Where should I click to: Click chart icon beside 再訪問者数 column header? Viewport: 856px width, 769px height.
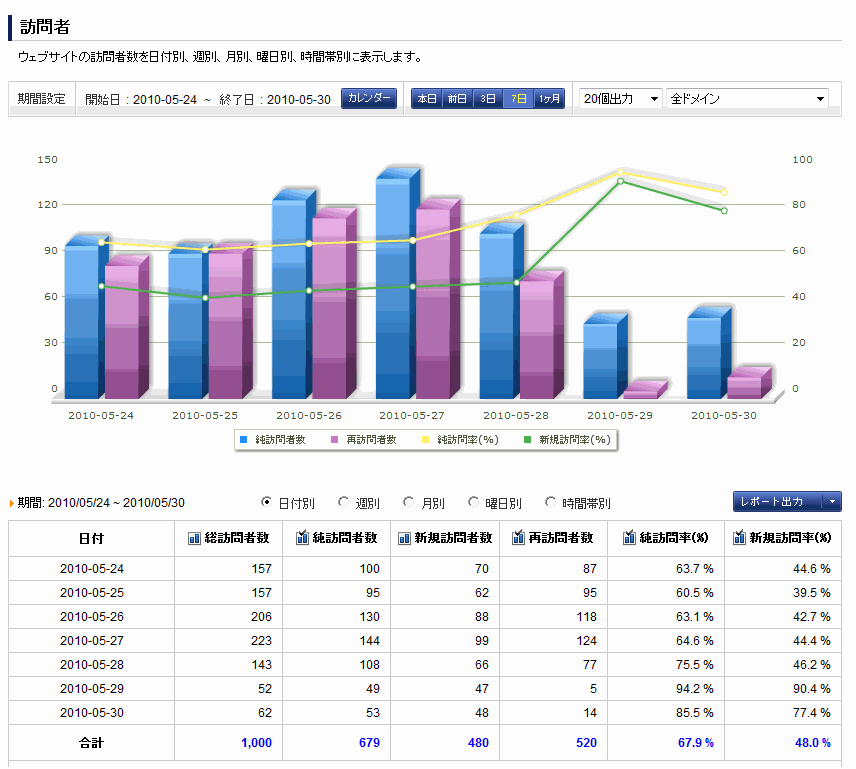[519, 538]
